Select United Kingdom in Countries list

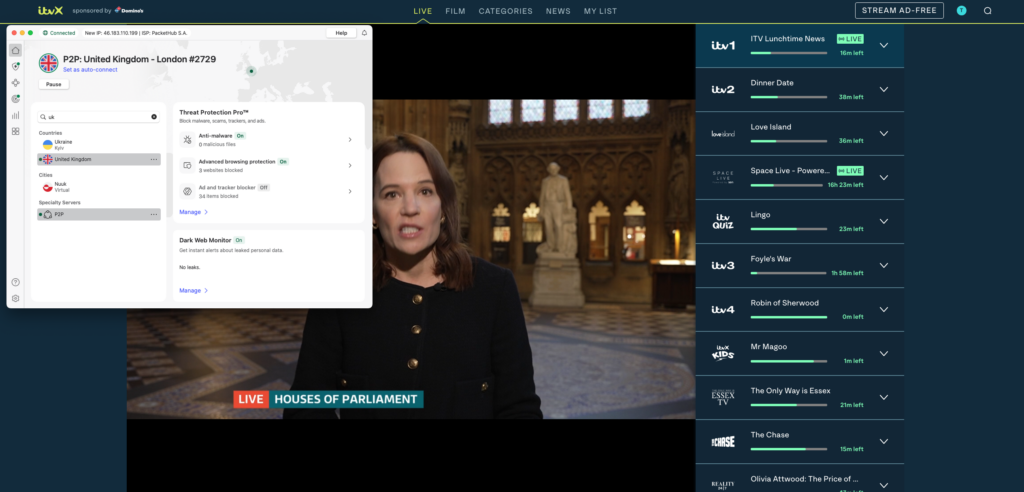tap(99, 159)
